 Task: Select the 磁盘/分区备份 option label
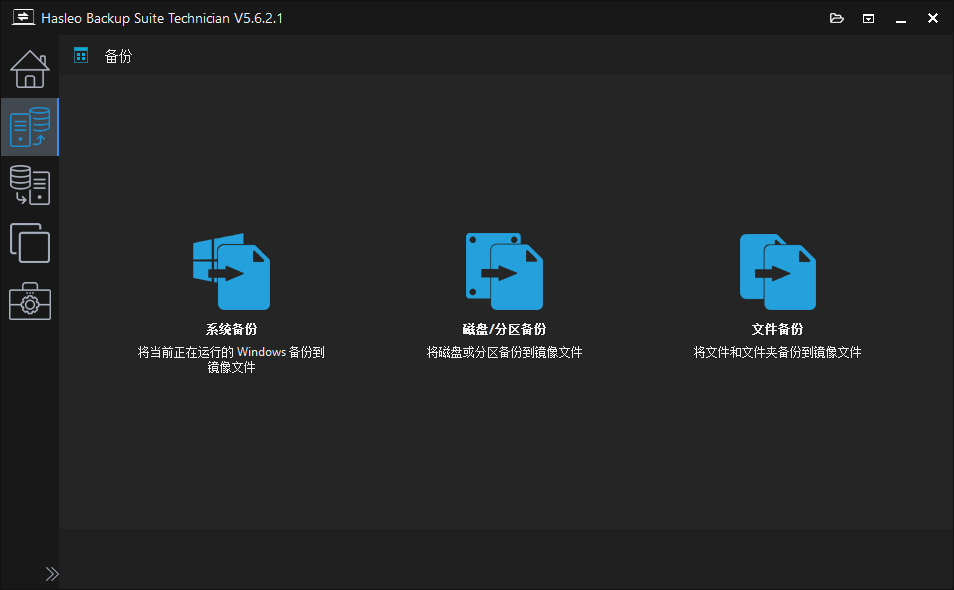pyautogui.click(x=504, y=328)
